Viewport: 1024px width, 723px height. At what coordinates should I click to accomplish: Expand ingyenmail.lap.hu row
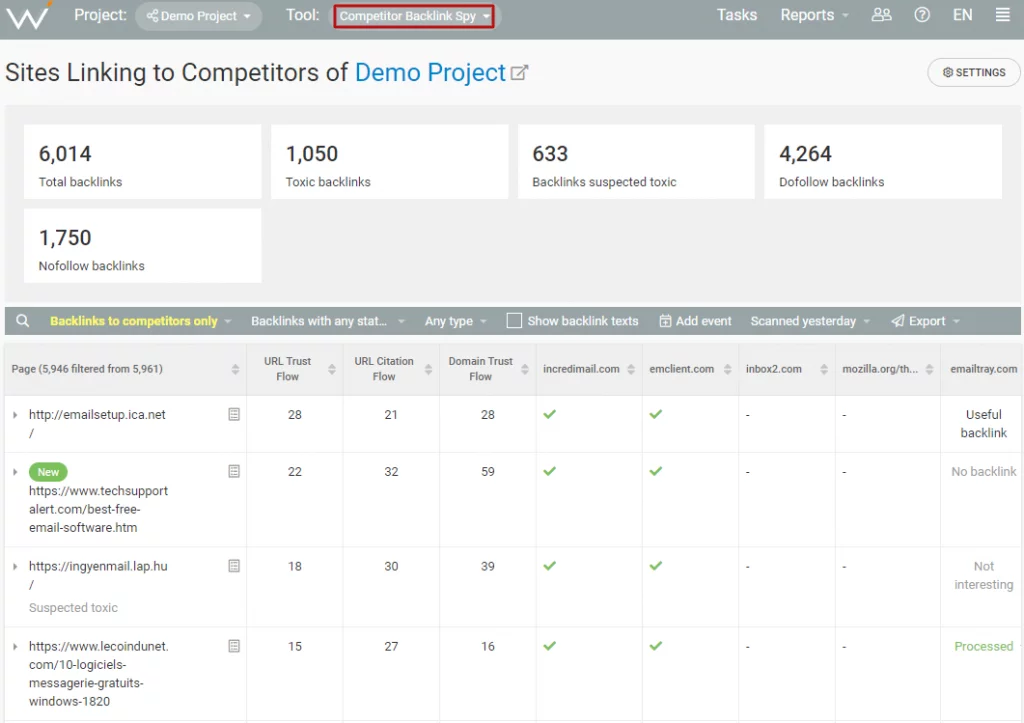click(15, 566)
